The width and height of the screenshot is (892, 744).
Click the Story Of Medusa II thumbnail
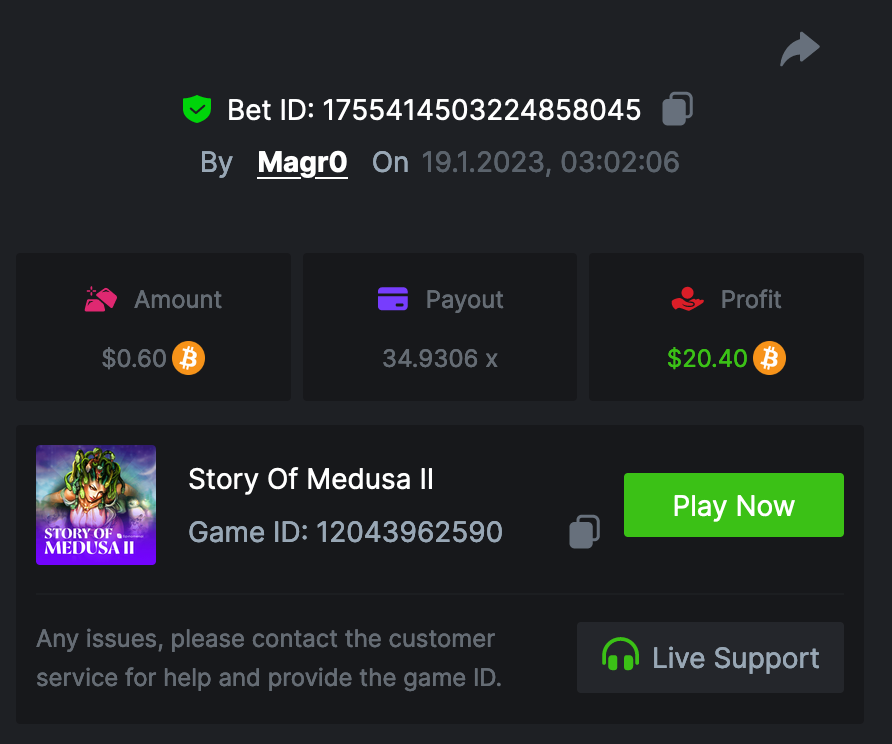(x=96, y=505)
